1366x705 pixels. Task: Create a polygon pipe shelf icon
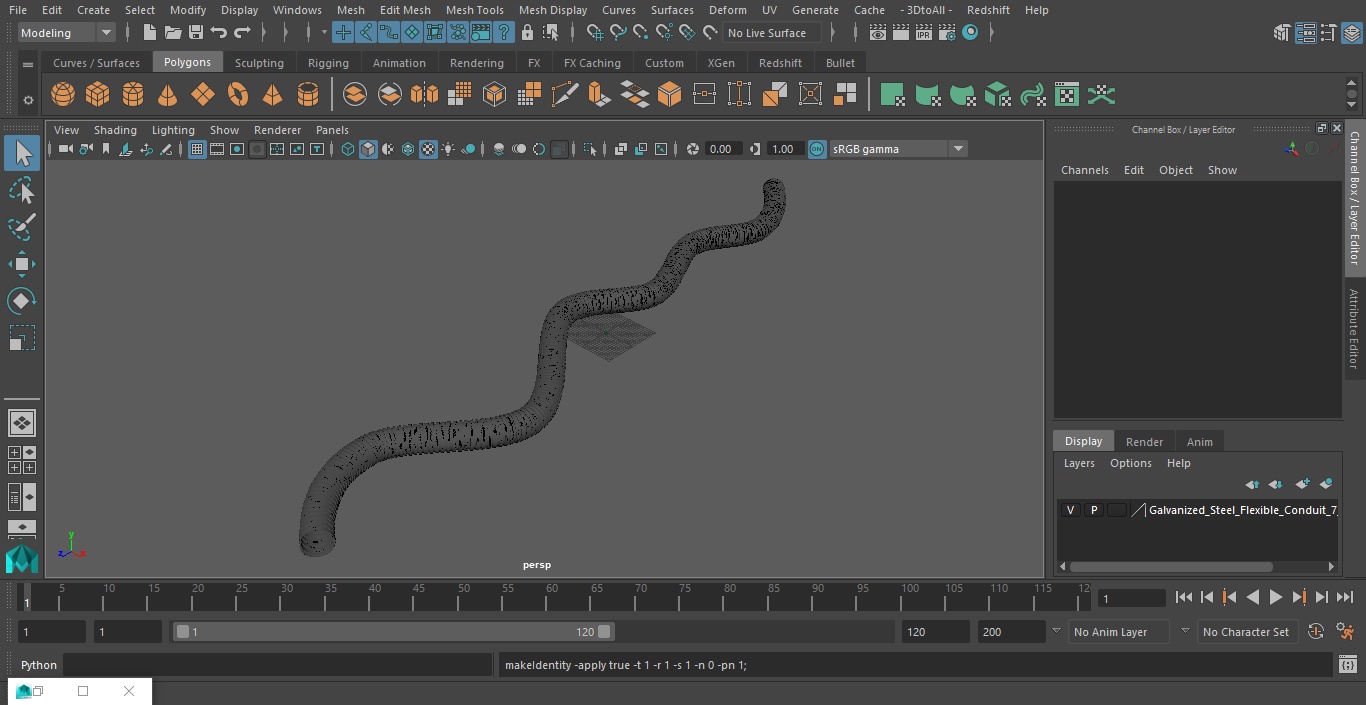pyautogui.click(x=307, y=95)
